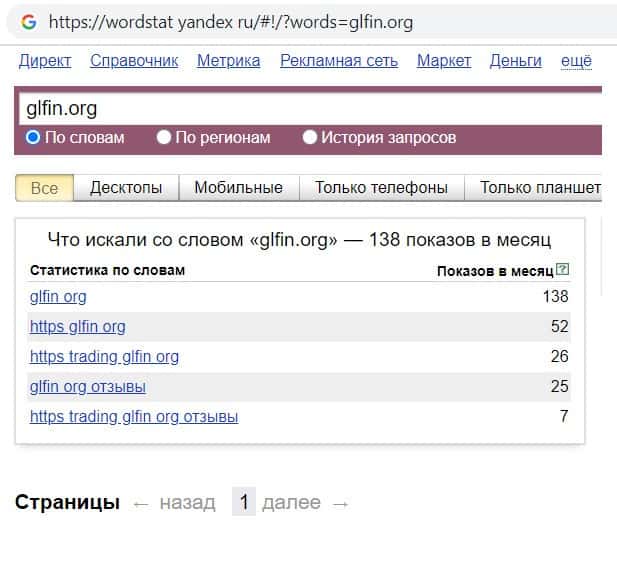Viewport: 617px width, 565px height.
Task: Switch to the Только телефоны tab
Action: [x=381, y=188]
